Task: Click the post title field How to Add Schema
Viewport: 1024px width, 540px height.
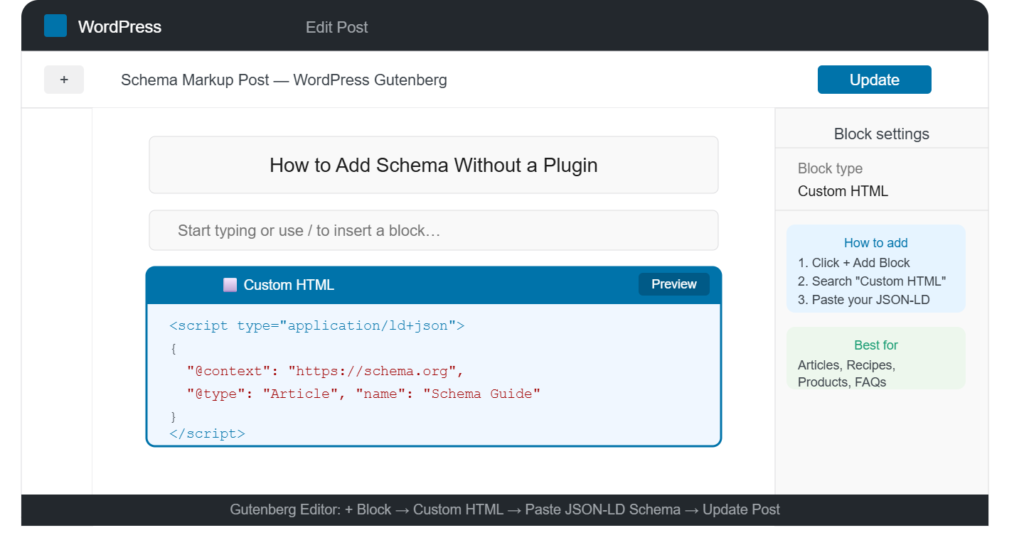Action: (x=434, y=165)
